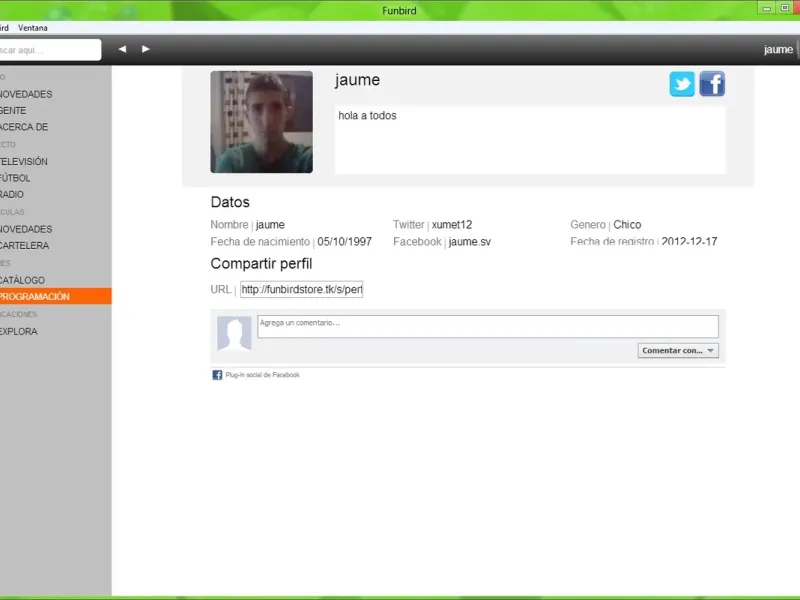
Task: Click the Genero value Chico
Action: coord(627,224)
